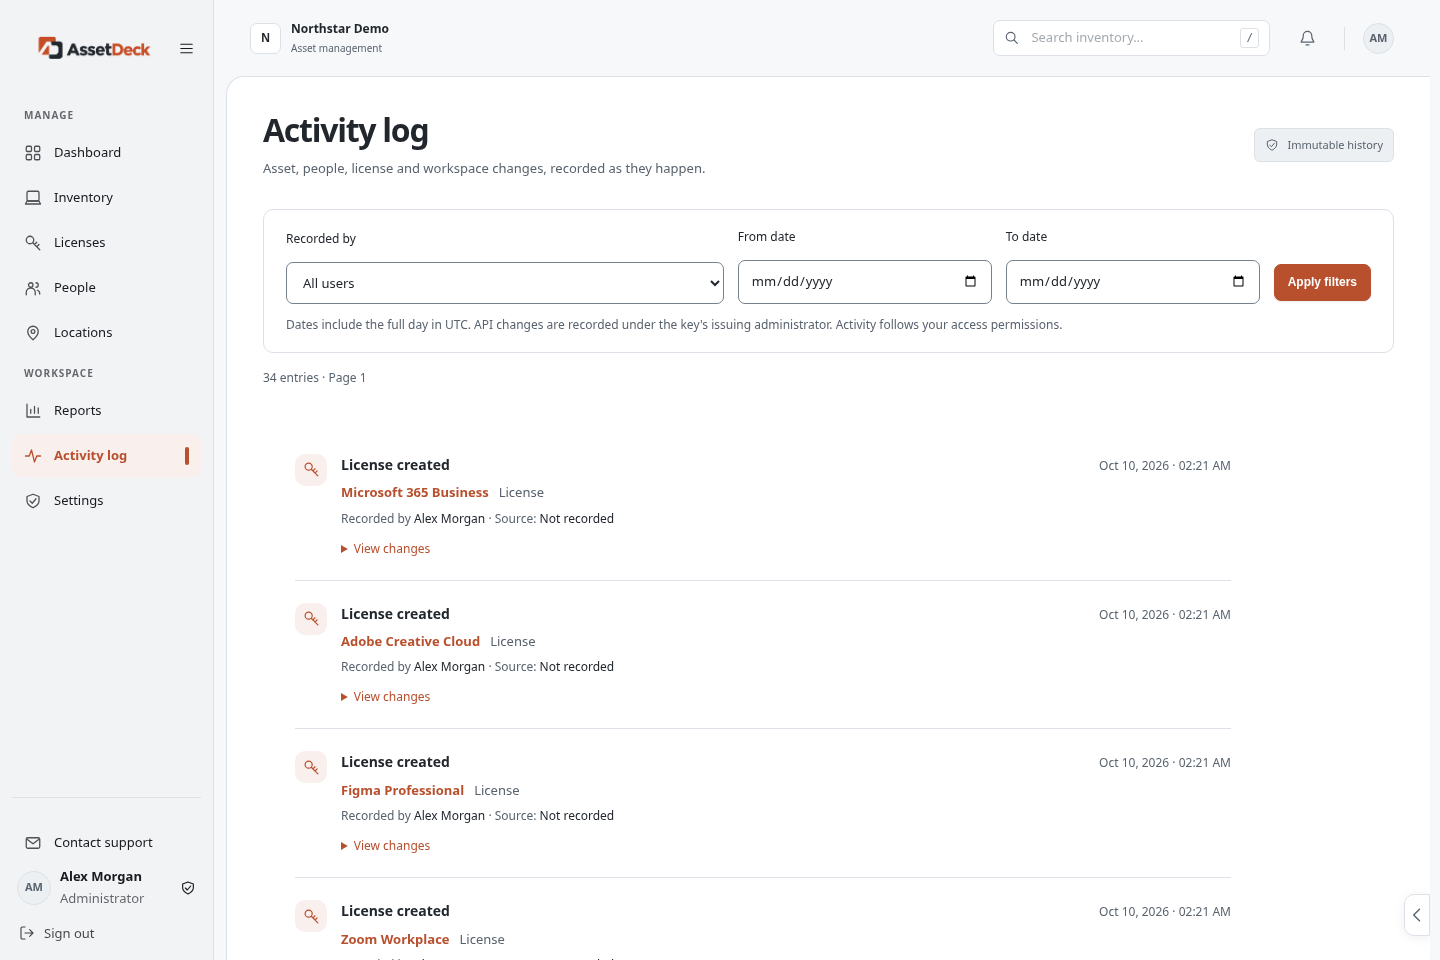The width and height of the screenshot is (1440, 960).
Task: Open the To date calendar picker
Action: [1238, 281]
